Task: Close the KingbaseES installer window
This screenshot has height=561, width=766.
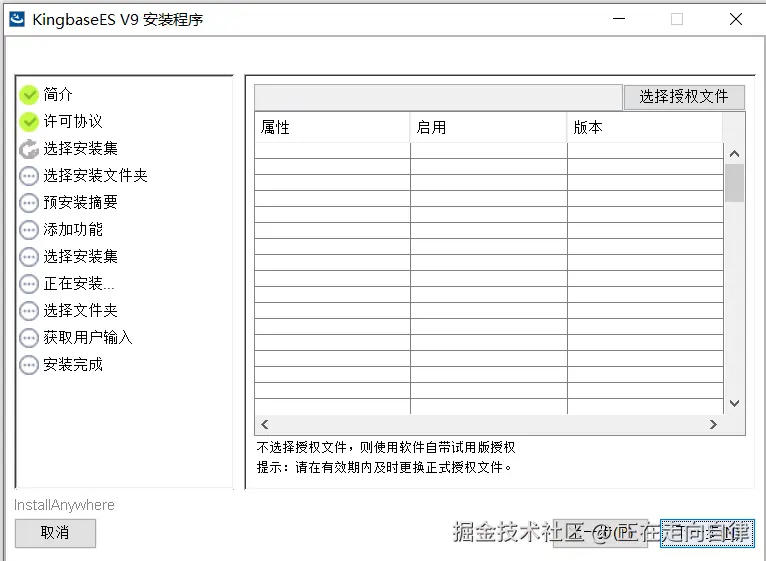Action: 736,19
